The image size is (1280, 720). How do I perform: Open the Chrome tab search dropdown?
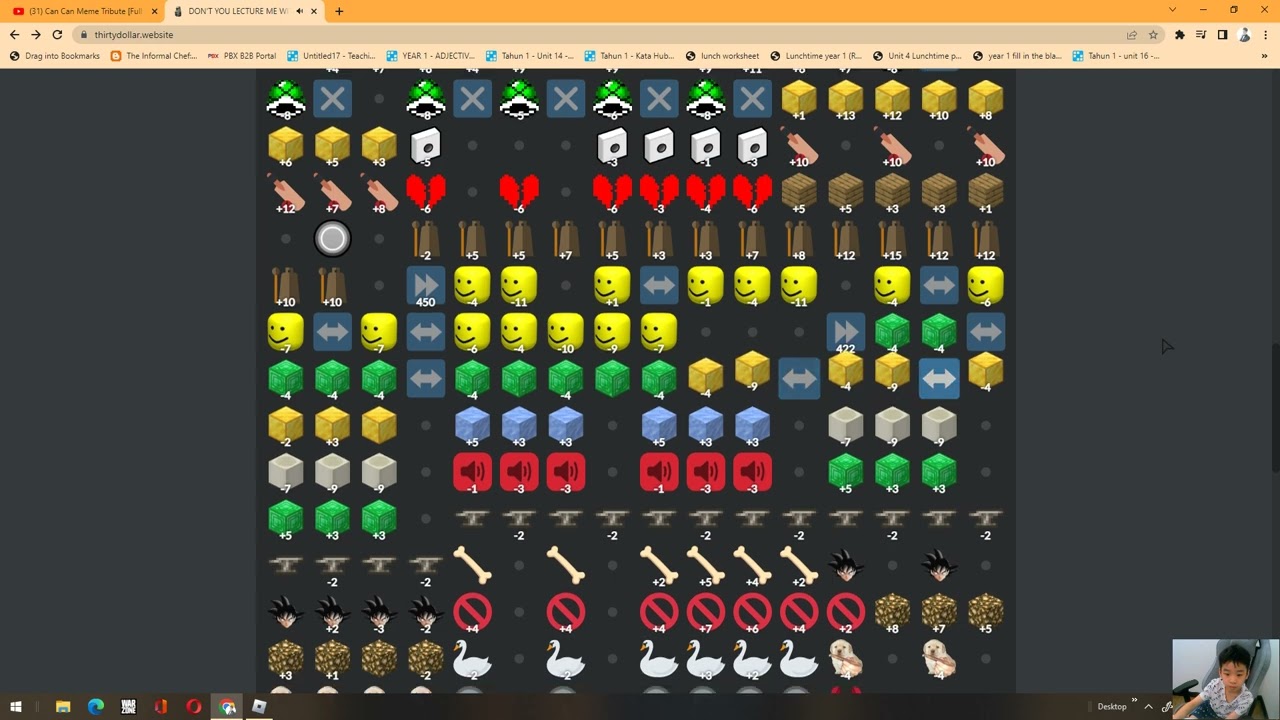click(1172, 10)
